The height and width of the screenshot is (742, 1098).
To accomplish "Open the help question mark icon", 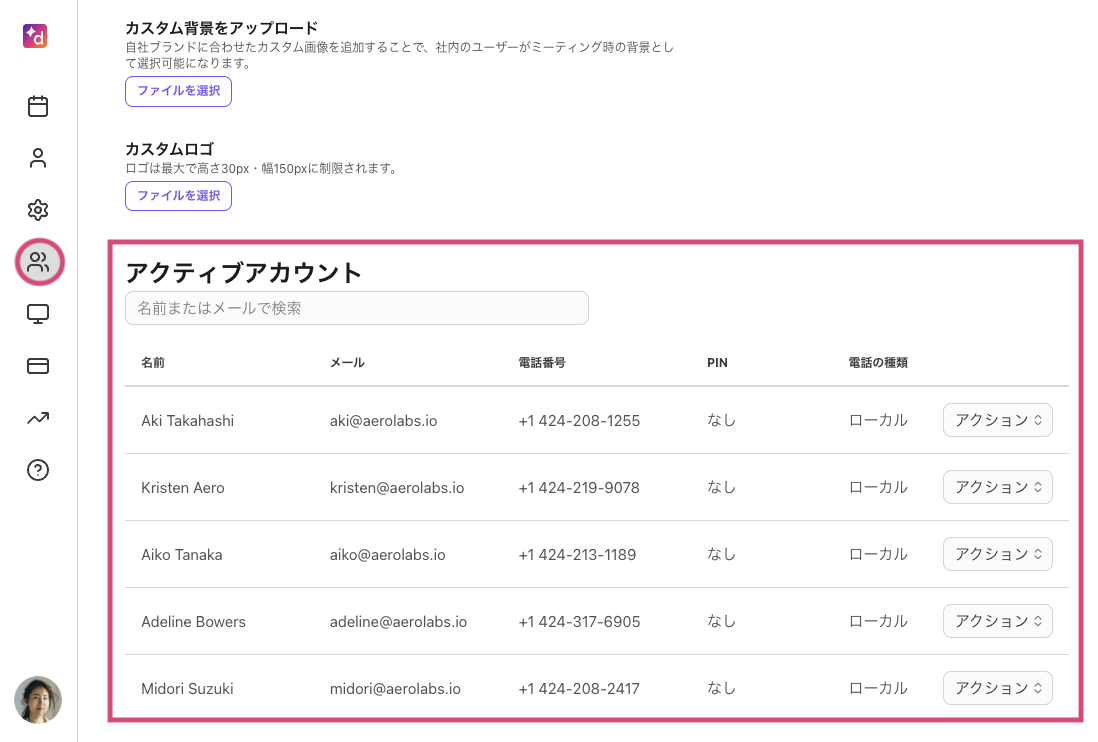I will pos(38,470).
